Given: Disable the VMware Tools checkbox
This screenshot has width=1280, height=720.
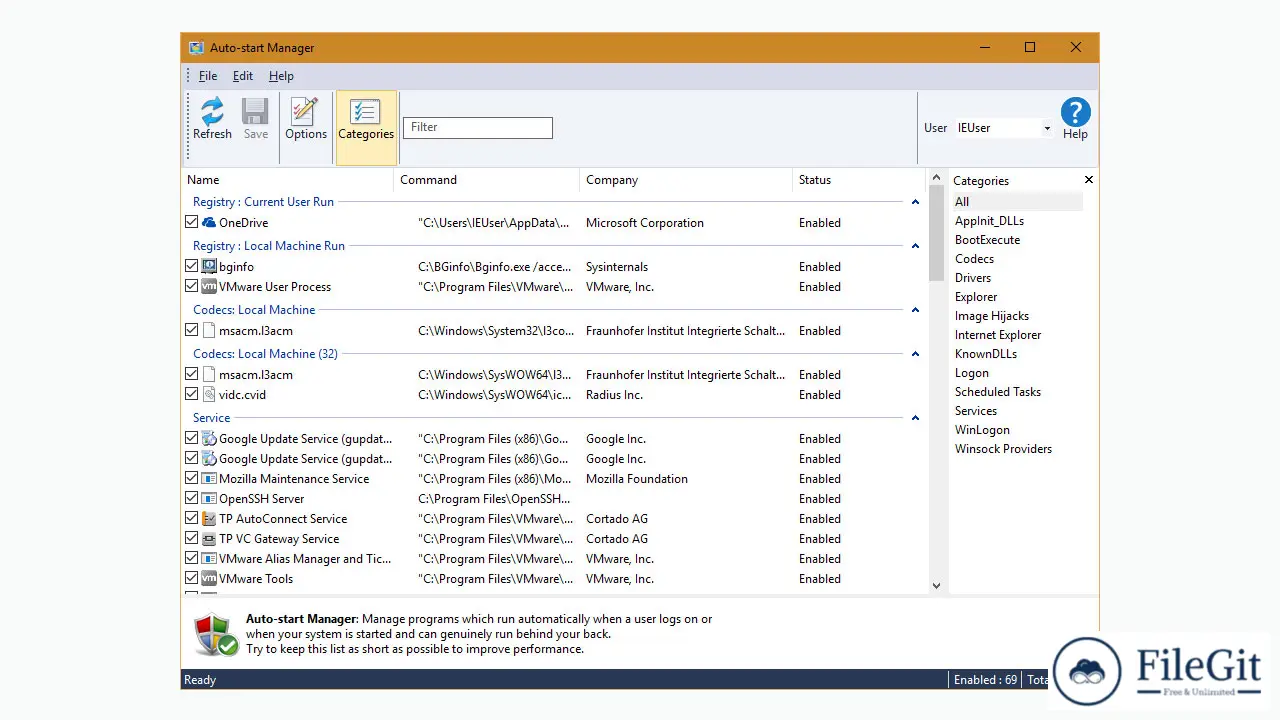Looking at the screenshot, I should pyautogui.click(x=191, y=579).
